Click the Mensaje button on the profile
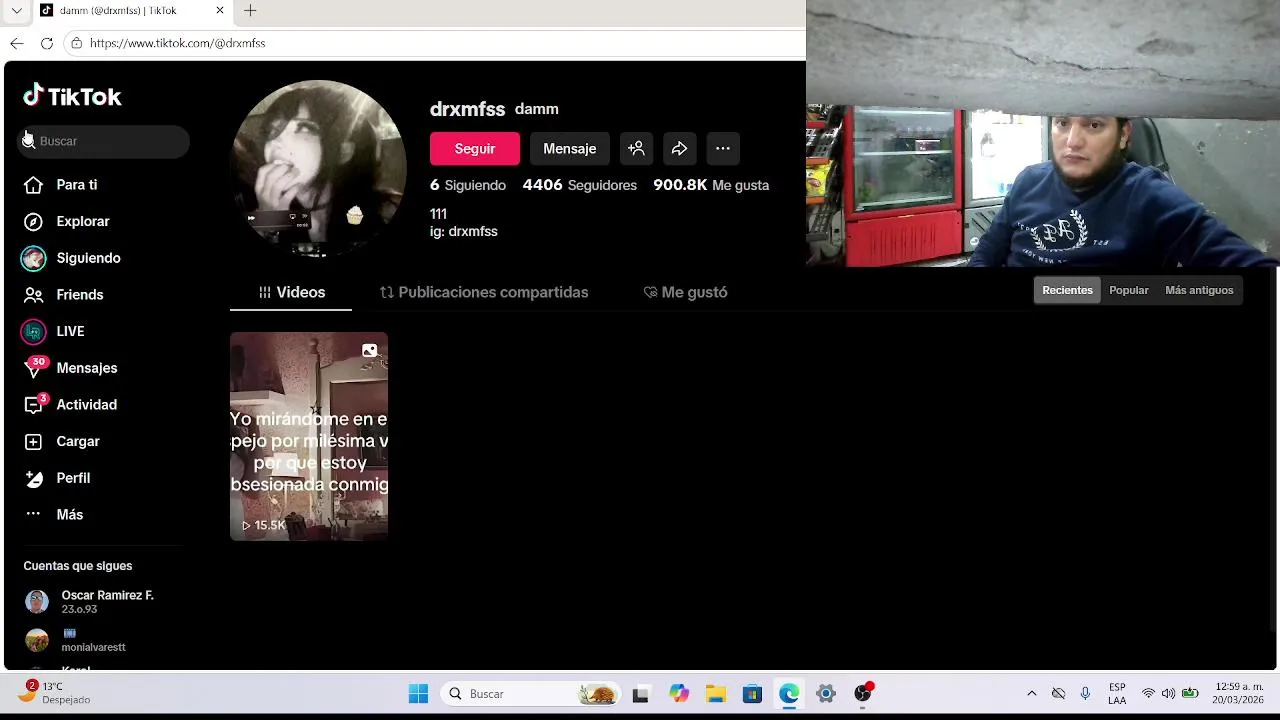1280x720 pixels. 569,149
